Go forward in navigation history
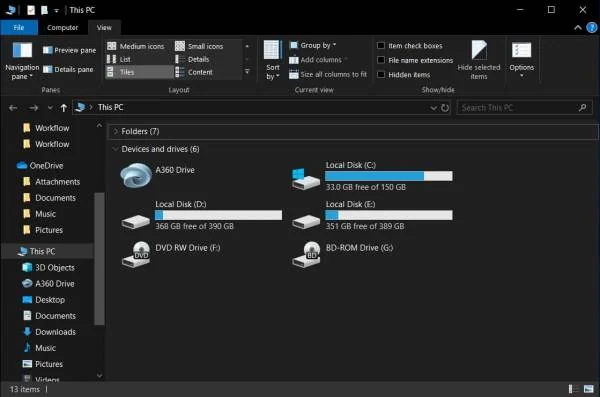The image size is (600, 397). [33, 108]
